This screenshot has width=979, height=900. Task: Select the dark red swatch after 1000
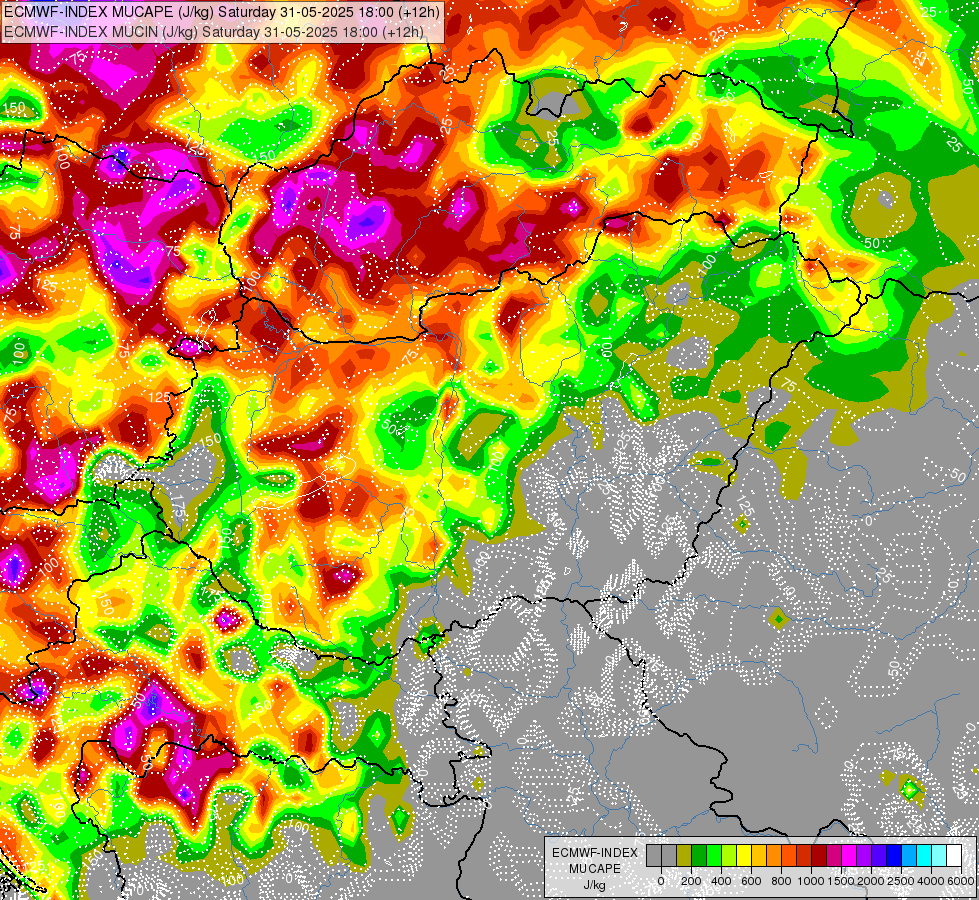[819, 856]
